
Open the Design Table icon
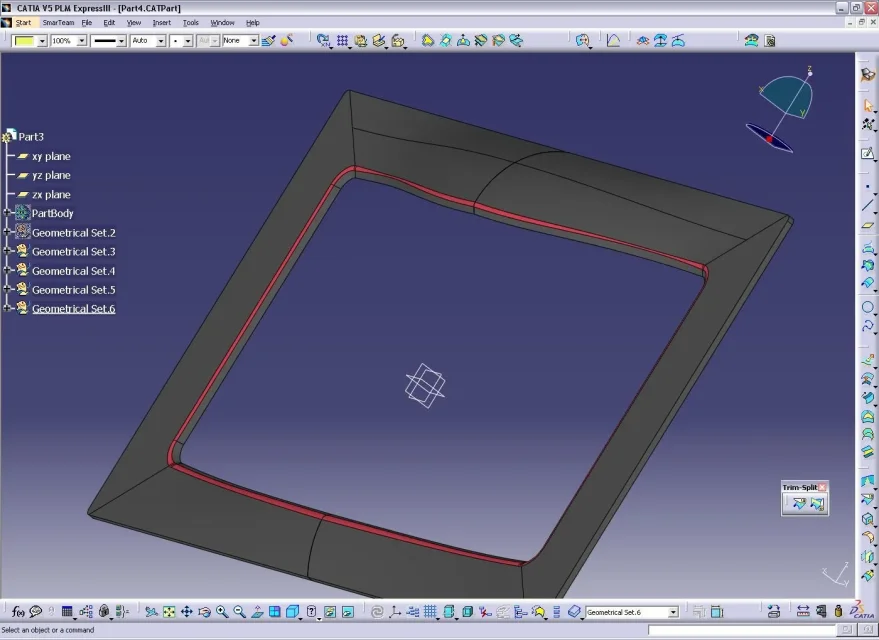pos(67,611)
